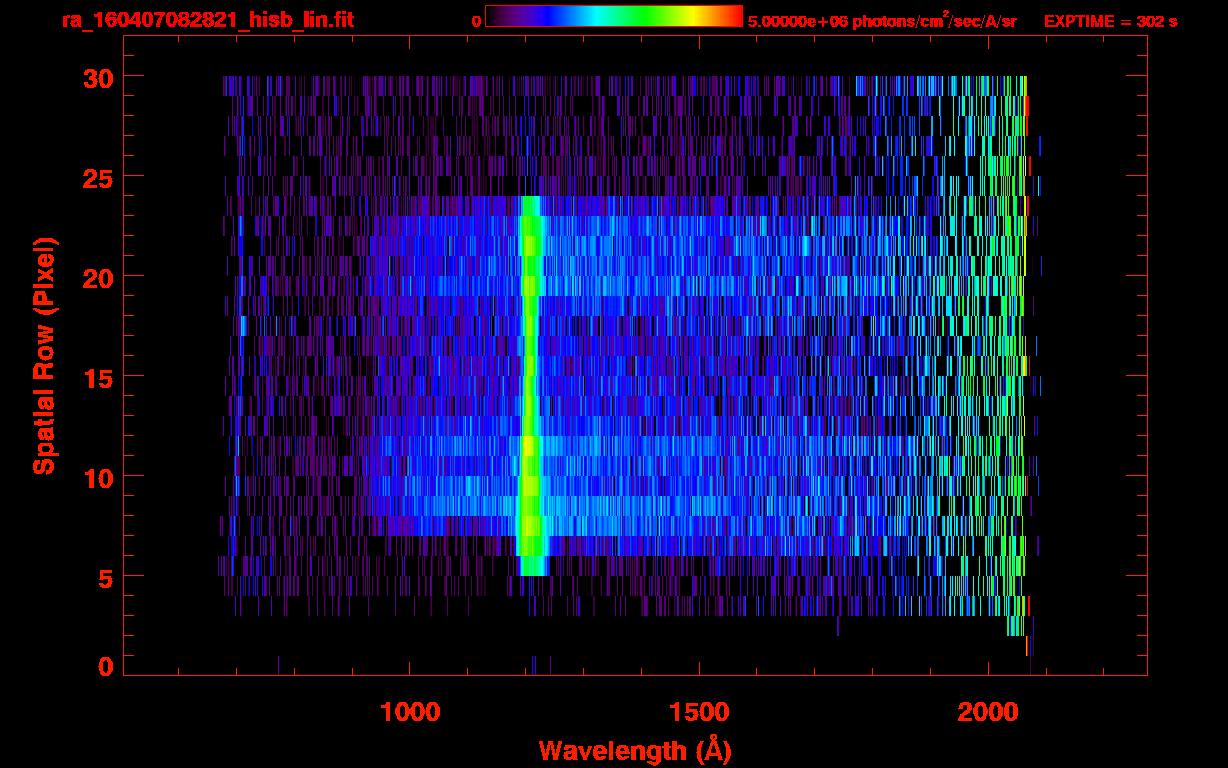The image size is (1228, 768).
Task: Click the 1500 tick label on wavelength axis
Action: pyautogui.click(x=698, y=712)
